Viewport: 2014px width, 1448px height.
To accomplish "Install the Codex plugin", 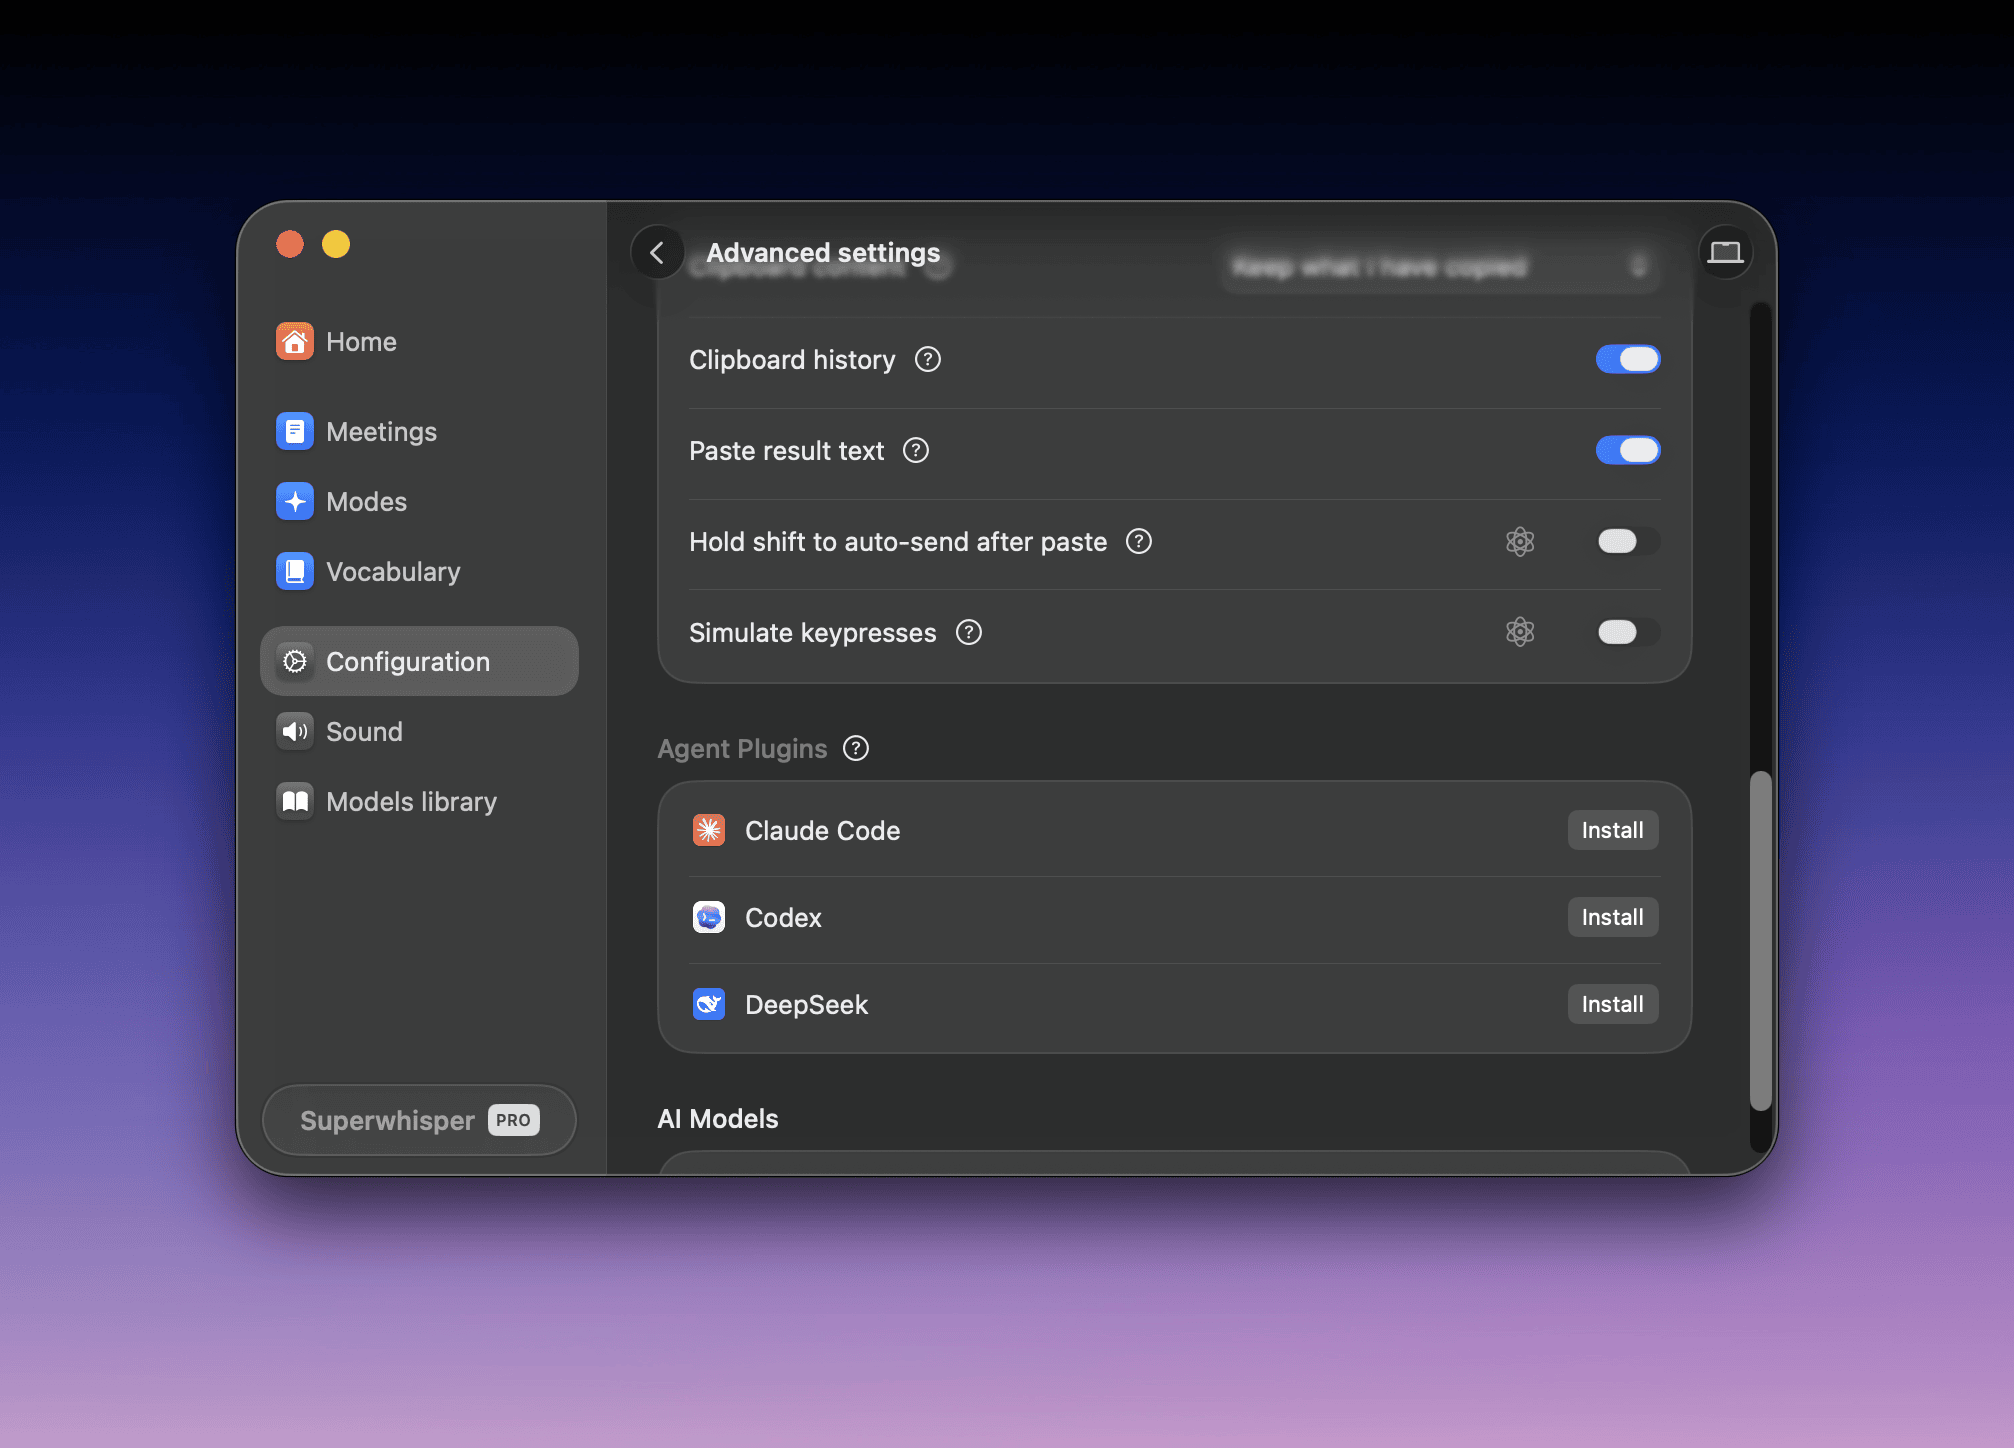I will 1613,917.
